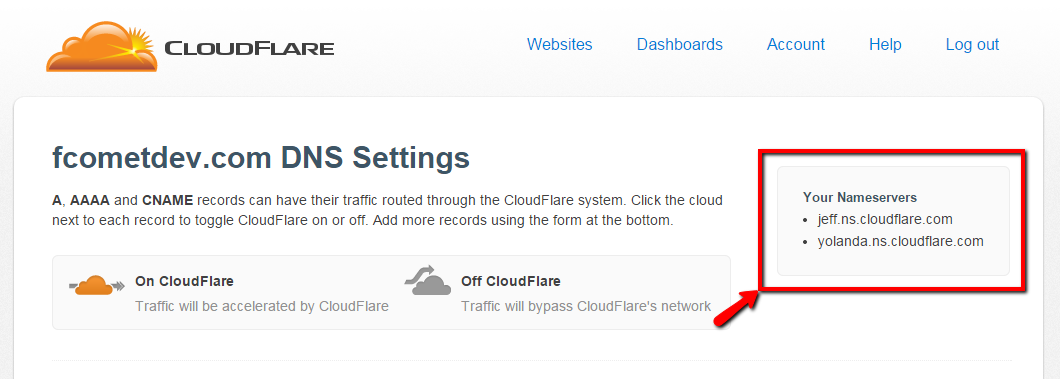Click the CloudFlare orange cloud logo
The height and width of the screenshot is (379, 1060).
[102, 46]
